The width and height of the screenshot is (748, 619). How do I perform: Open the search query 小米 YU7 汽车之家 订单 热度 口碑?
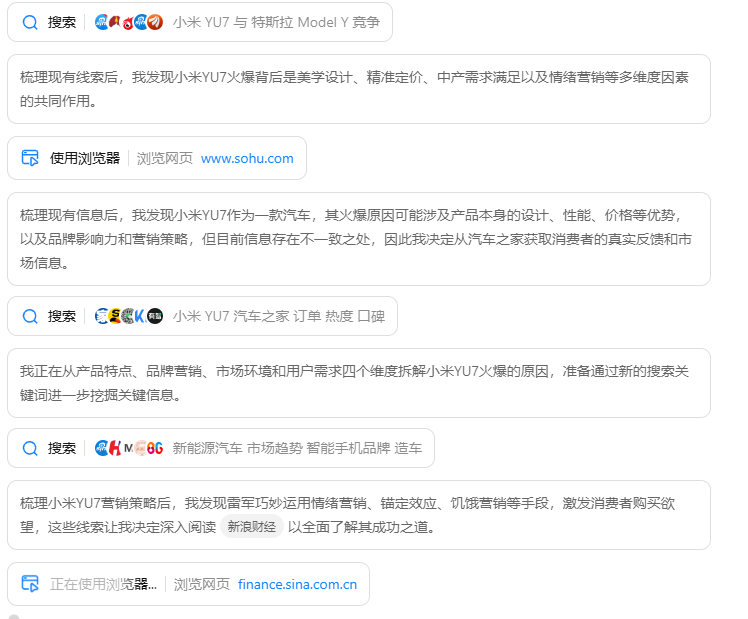pos(279,316)
